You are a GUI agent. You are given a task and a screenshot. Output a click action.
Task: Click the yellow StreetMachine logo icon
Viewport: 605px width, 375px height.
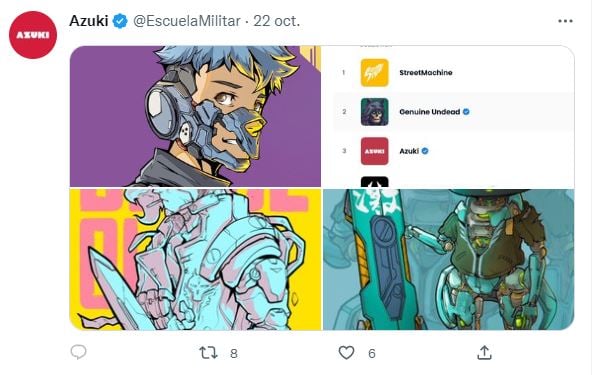[374, 73]
